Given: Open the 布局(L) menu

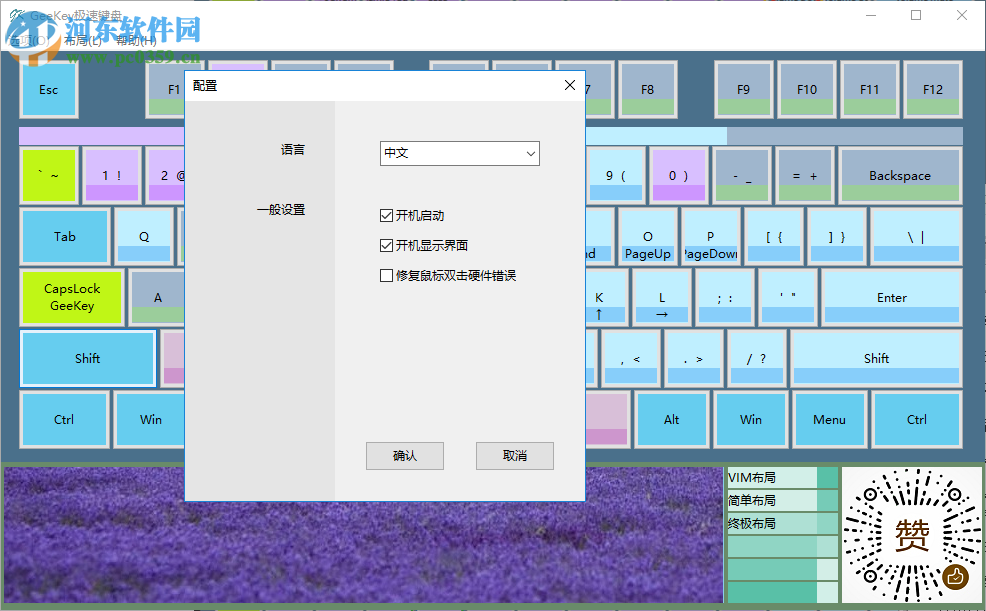Looking at the screenshot, I should [x=82, y=41].
